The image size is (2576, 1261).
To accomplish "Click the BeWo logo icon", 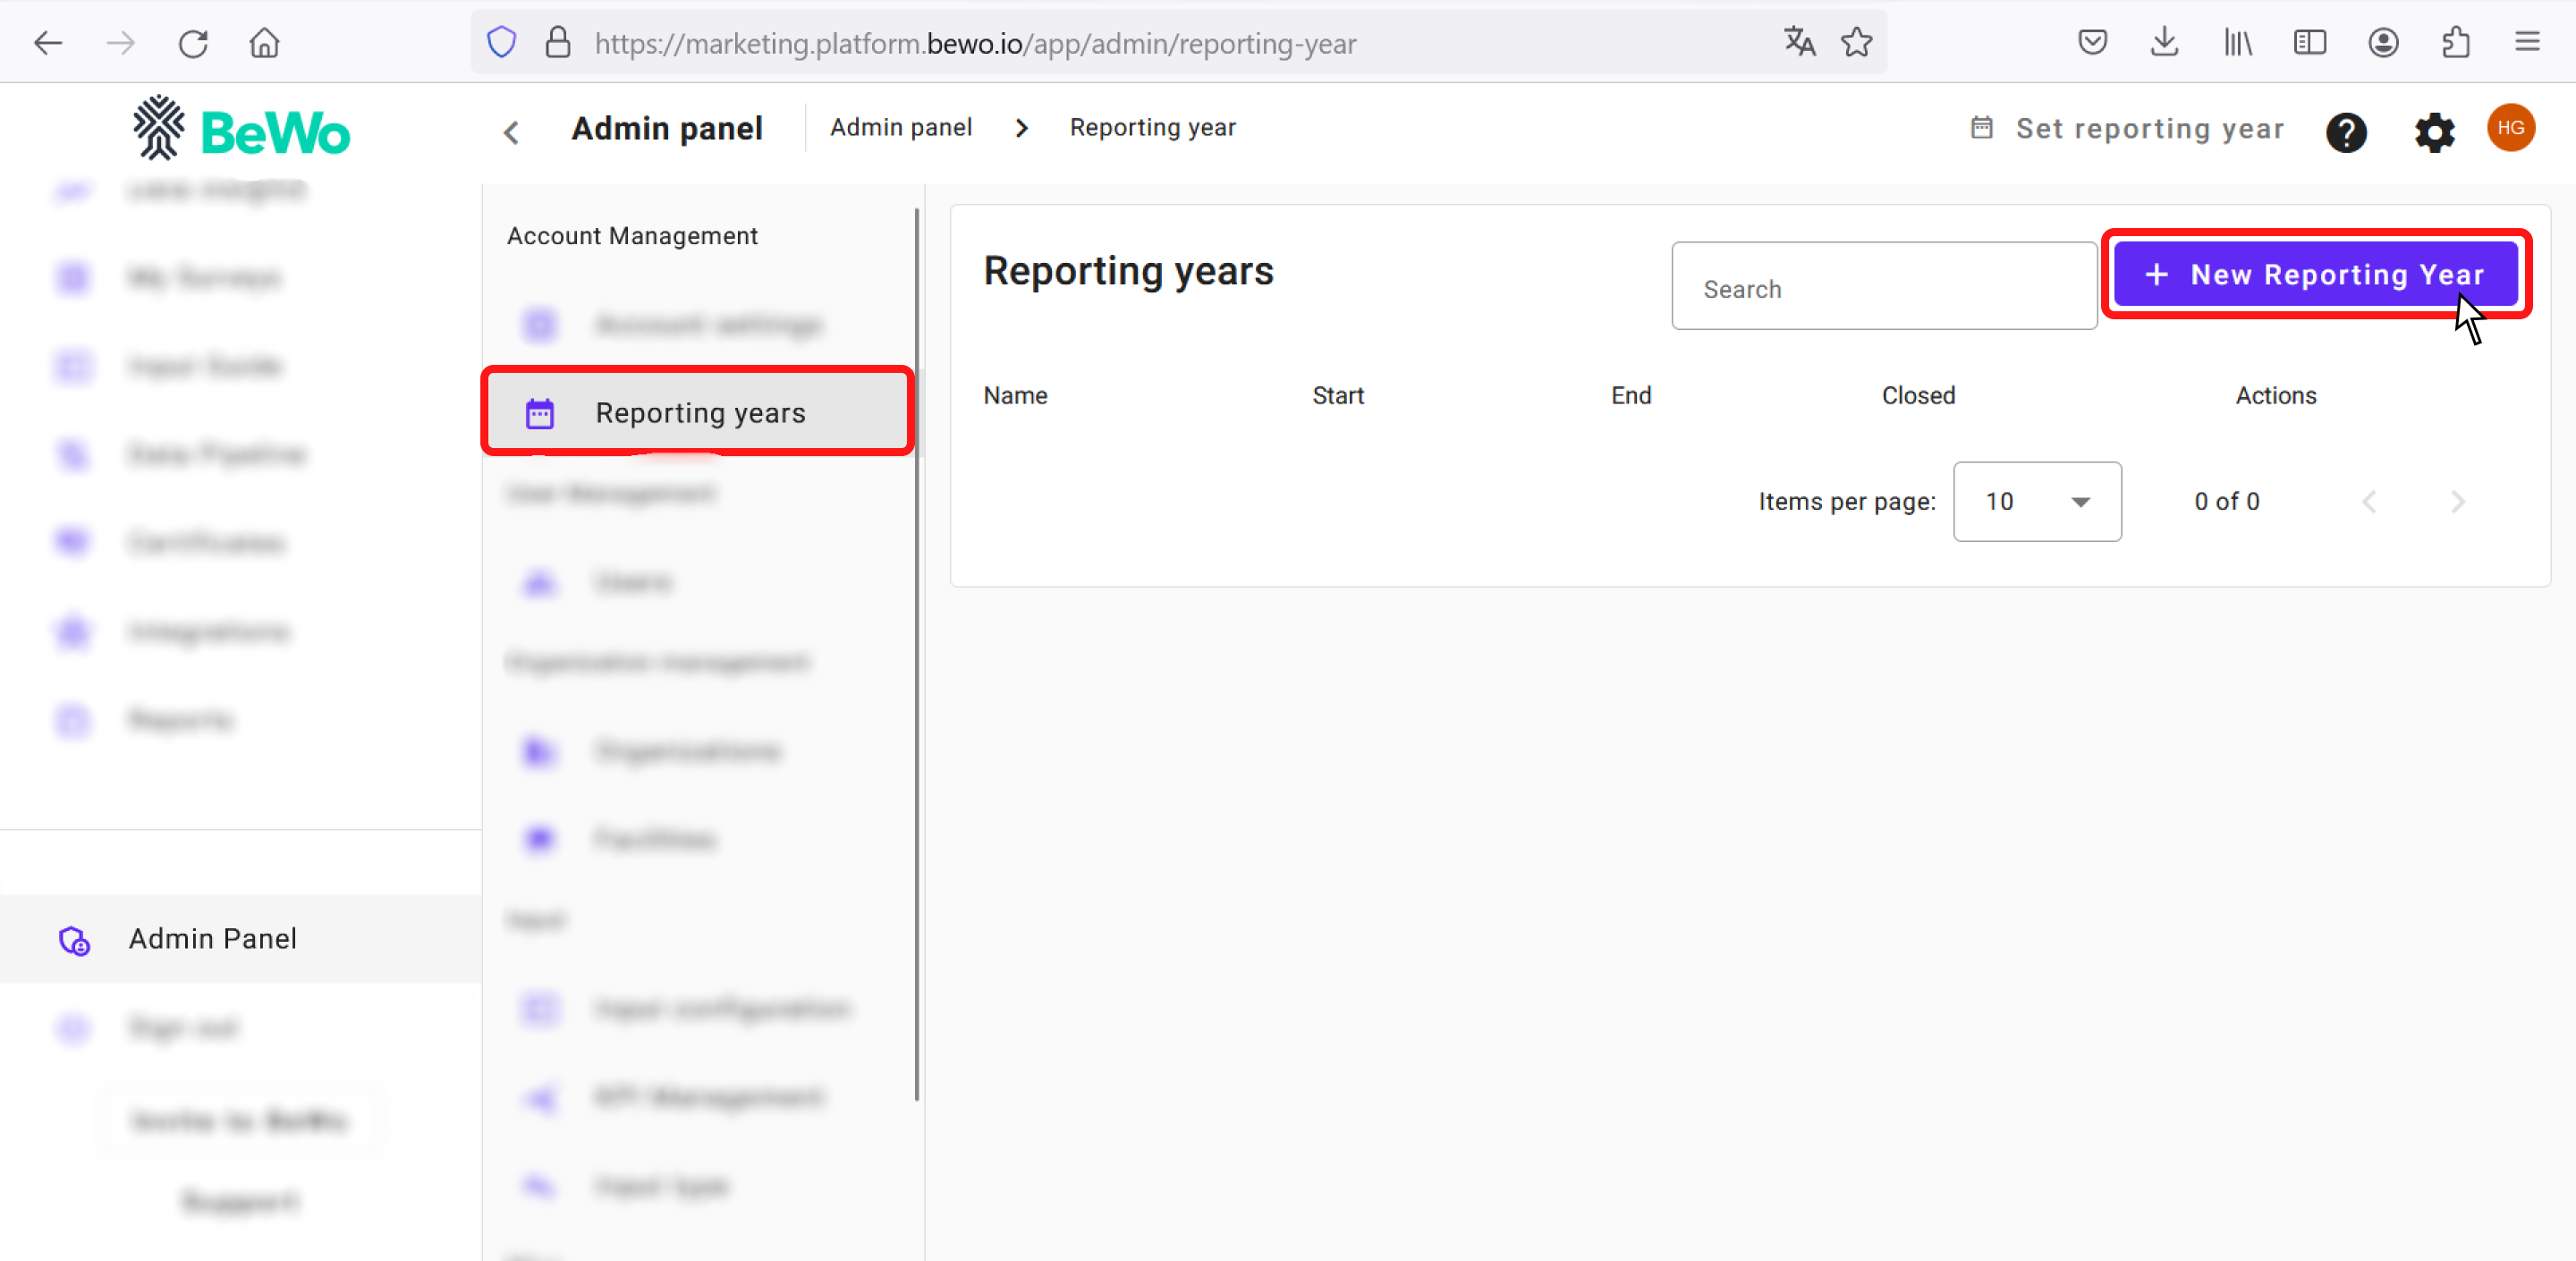I will pyautogui.click(x=157, y=128).
